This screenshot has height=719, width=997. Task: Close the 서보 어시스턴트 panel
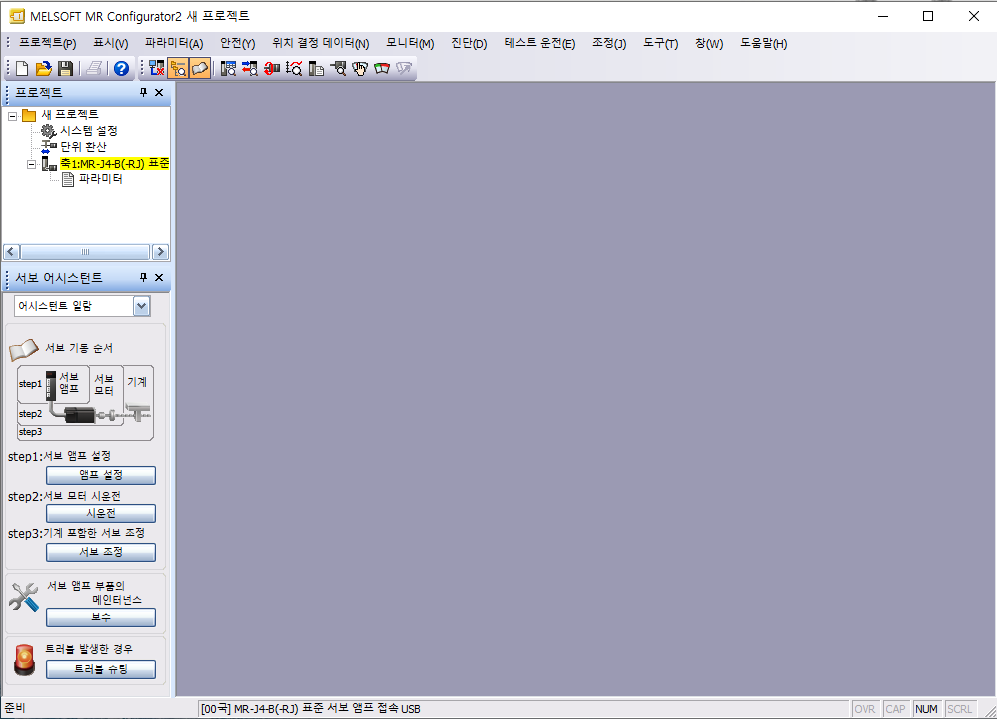tap(159, 278)
